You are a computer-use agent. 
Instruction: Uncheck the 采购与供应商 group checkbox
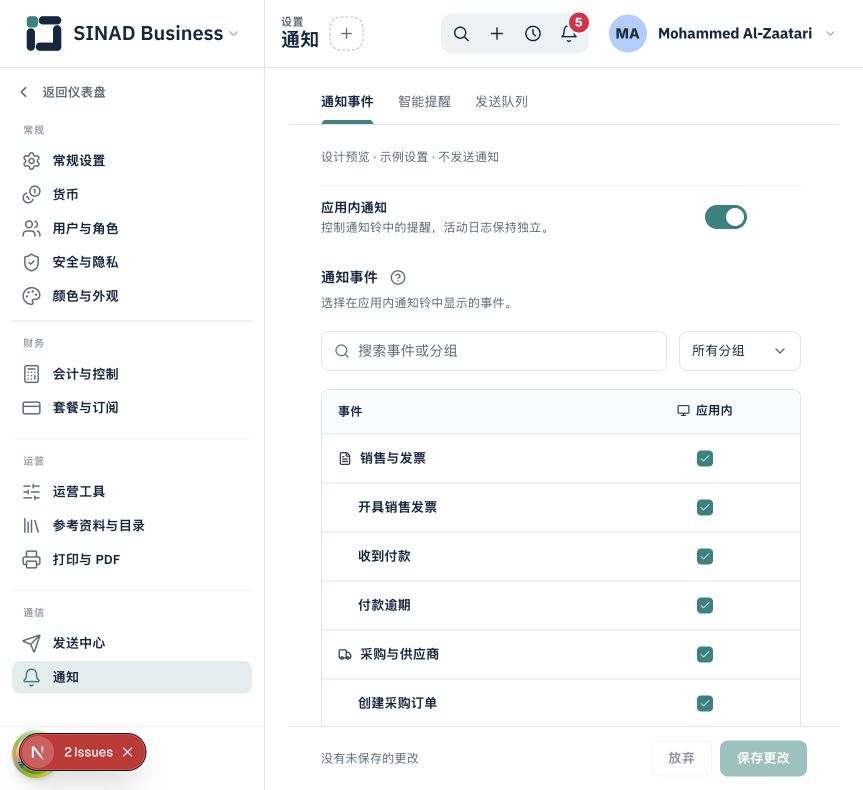coord(705,655)
